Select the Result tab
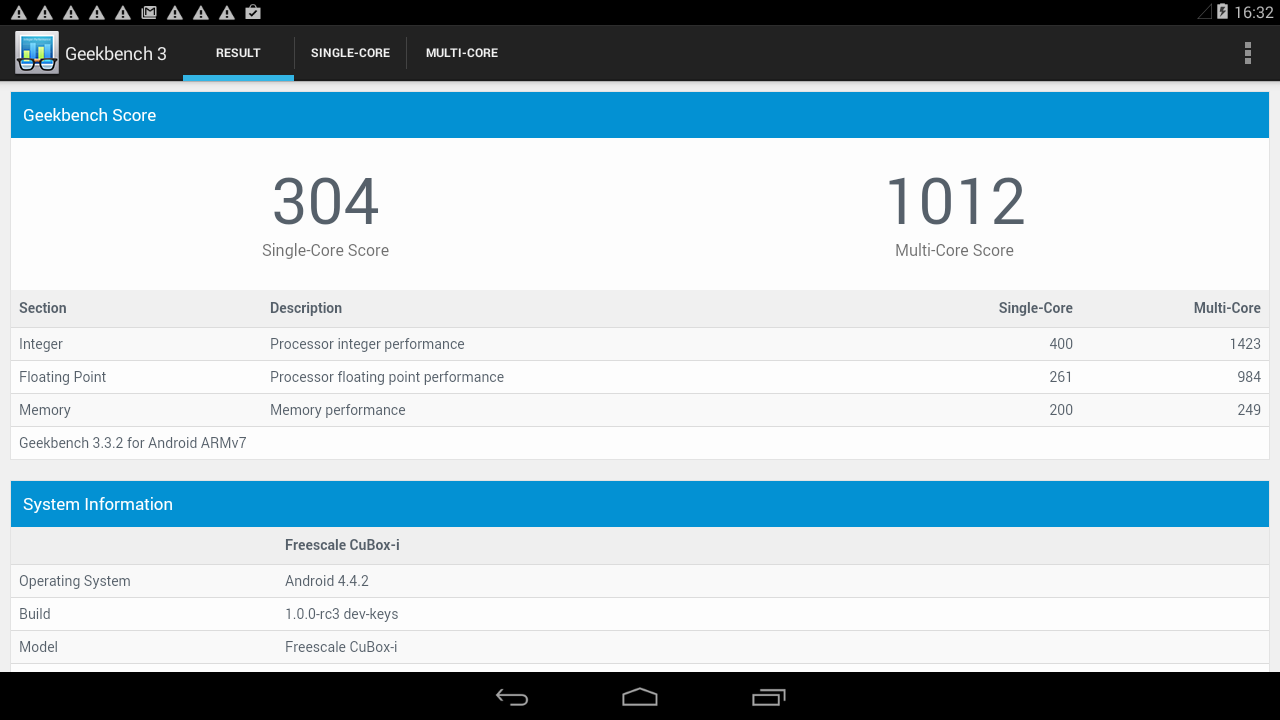 coord(238,53)
